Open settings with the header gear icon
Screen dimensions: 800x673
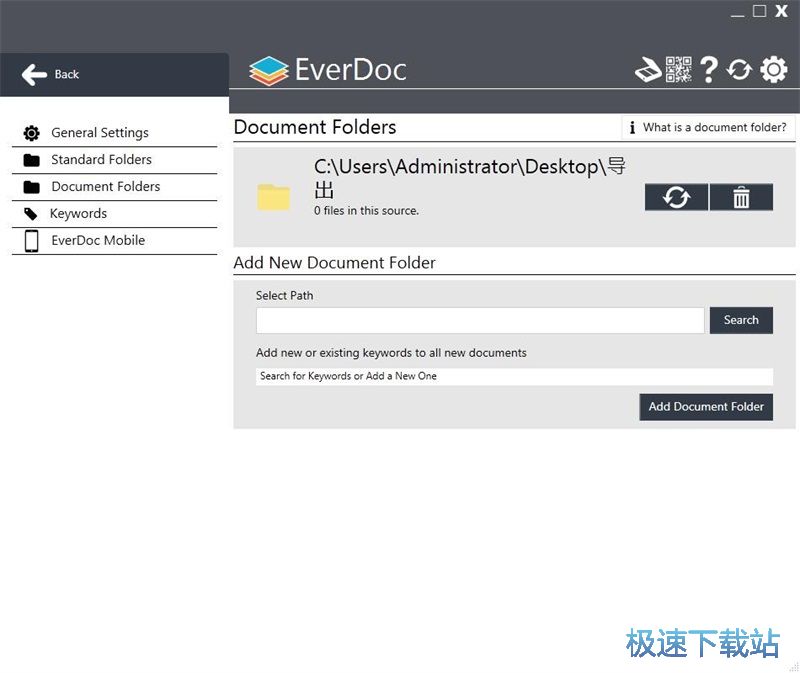(774, 69)
